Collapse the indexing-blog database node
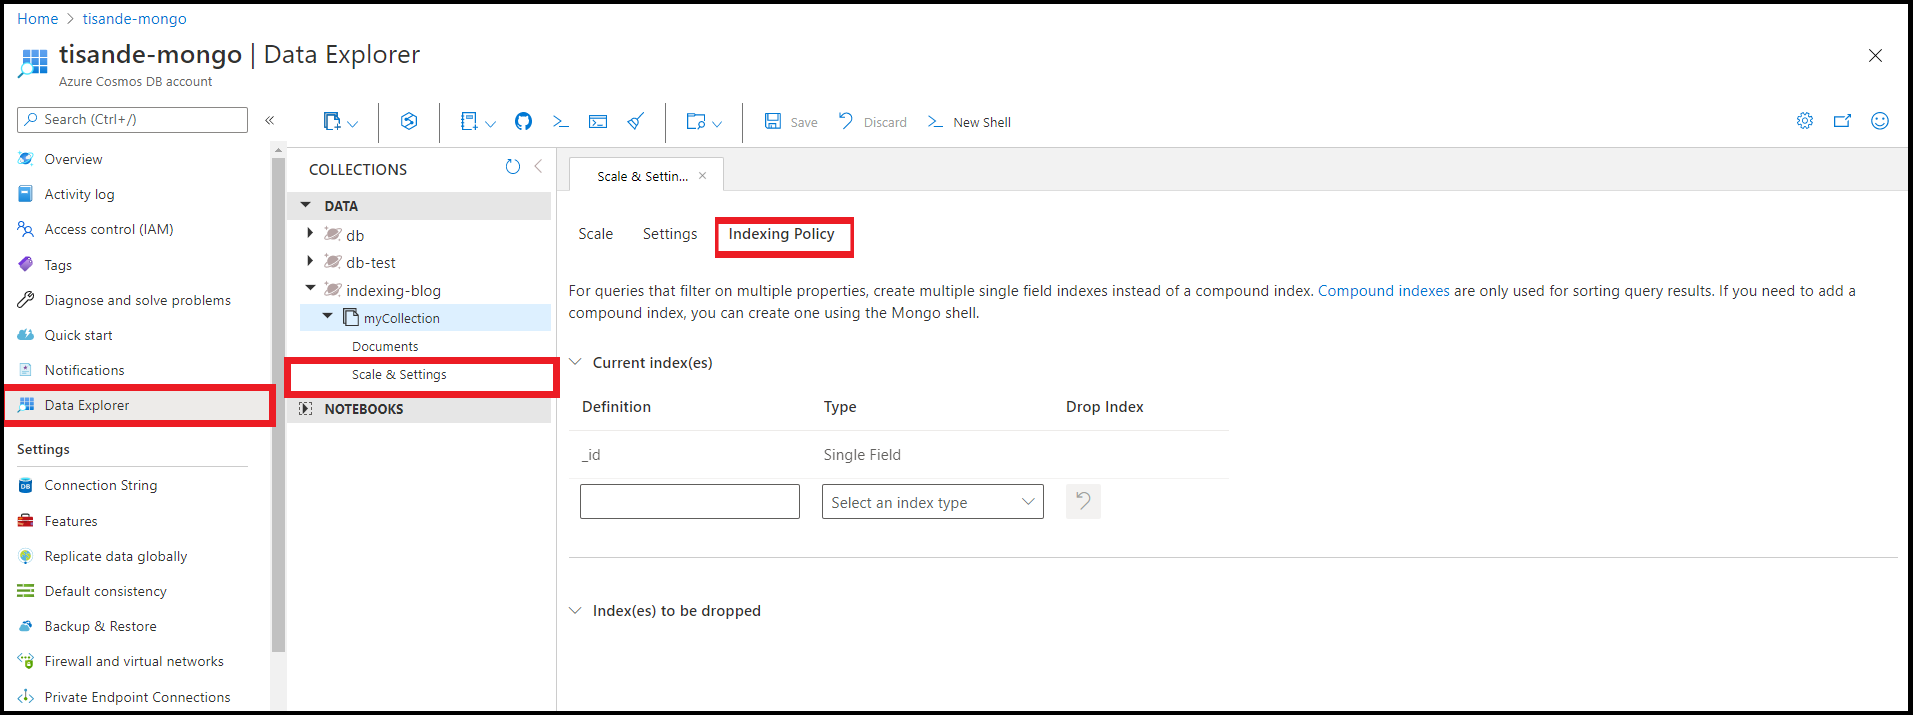 (x=310, y=288)
